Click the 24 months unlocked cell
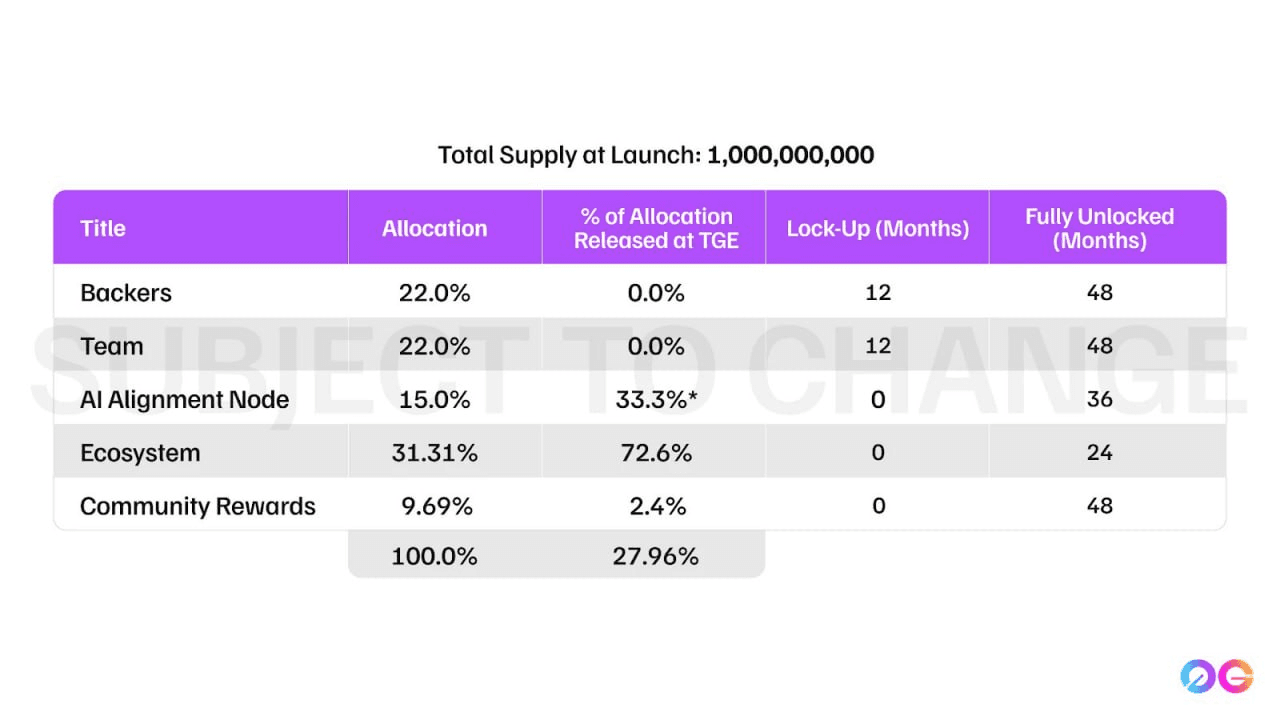 pyautogui.click(x=1099, y=452)
